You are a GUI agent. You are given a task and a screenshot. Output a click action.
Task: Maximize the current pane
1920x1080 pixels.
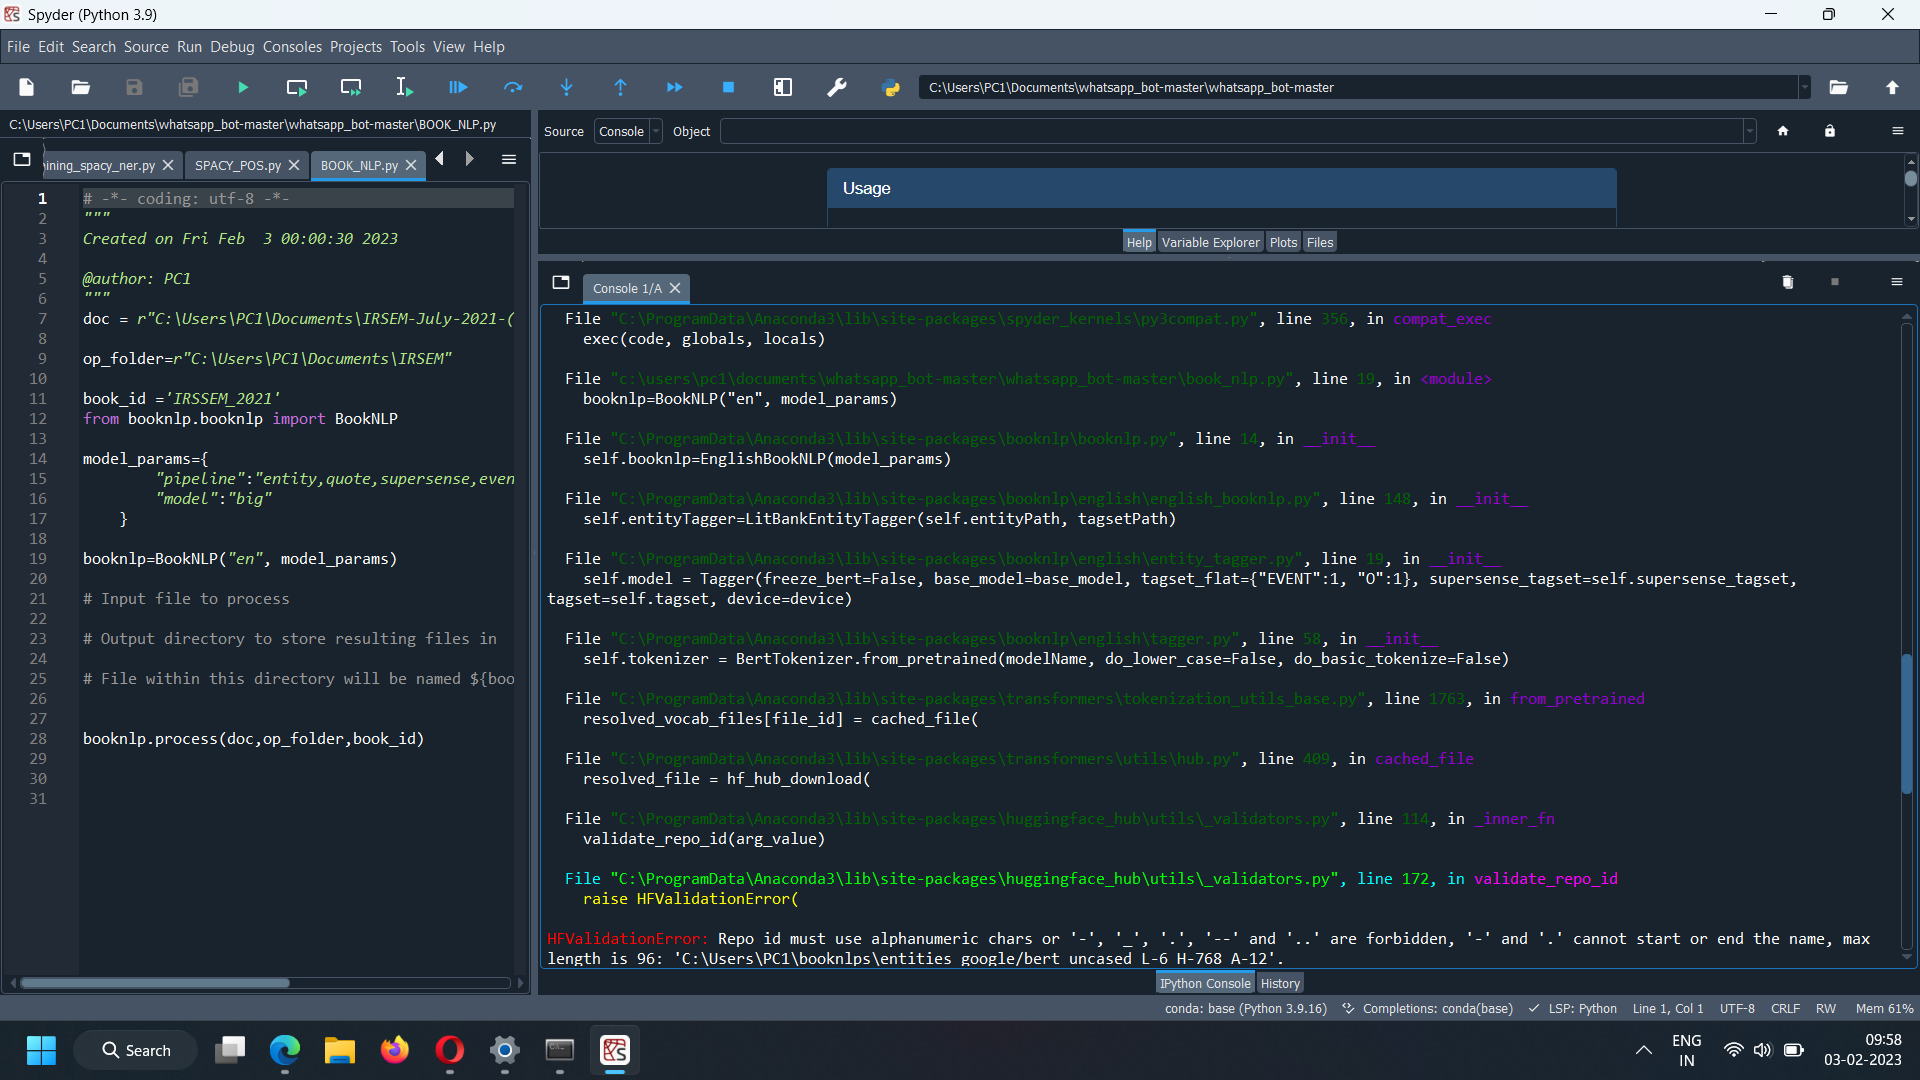click(783, 87)
